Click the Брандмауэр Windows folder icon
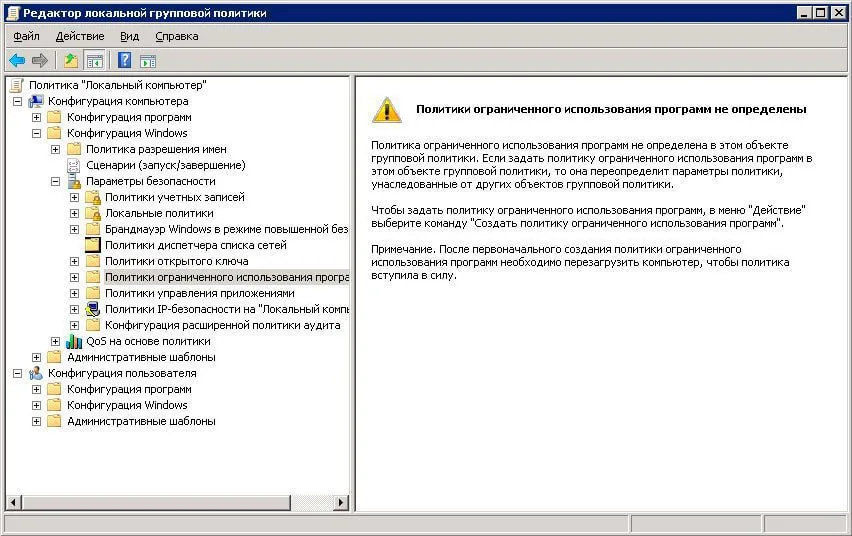852x536 pixels. click(x=93, y=229)
